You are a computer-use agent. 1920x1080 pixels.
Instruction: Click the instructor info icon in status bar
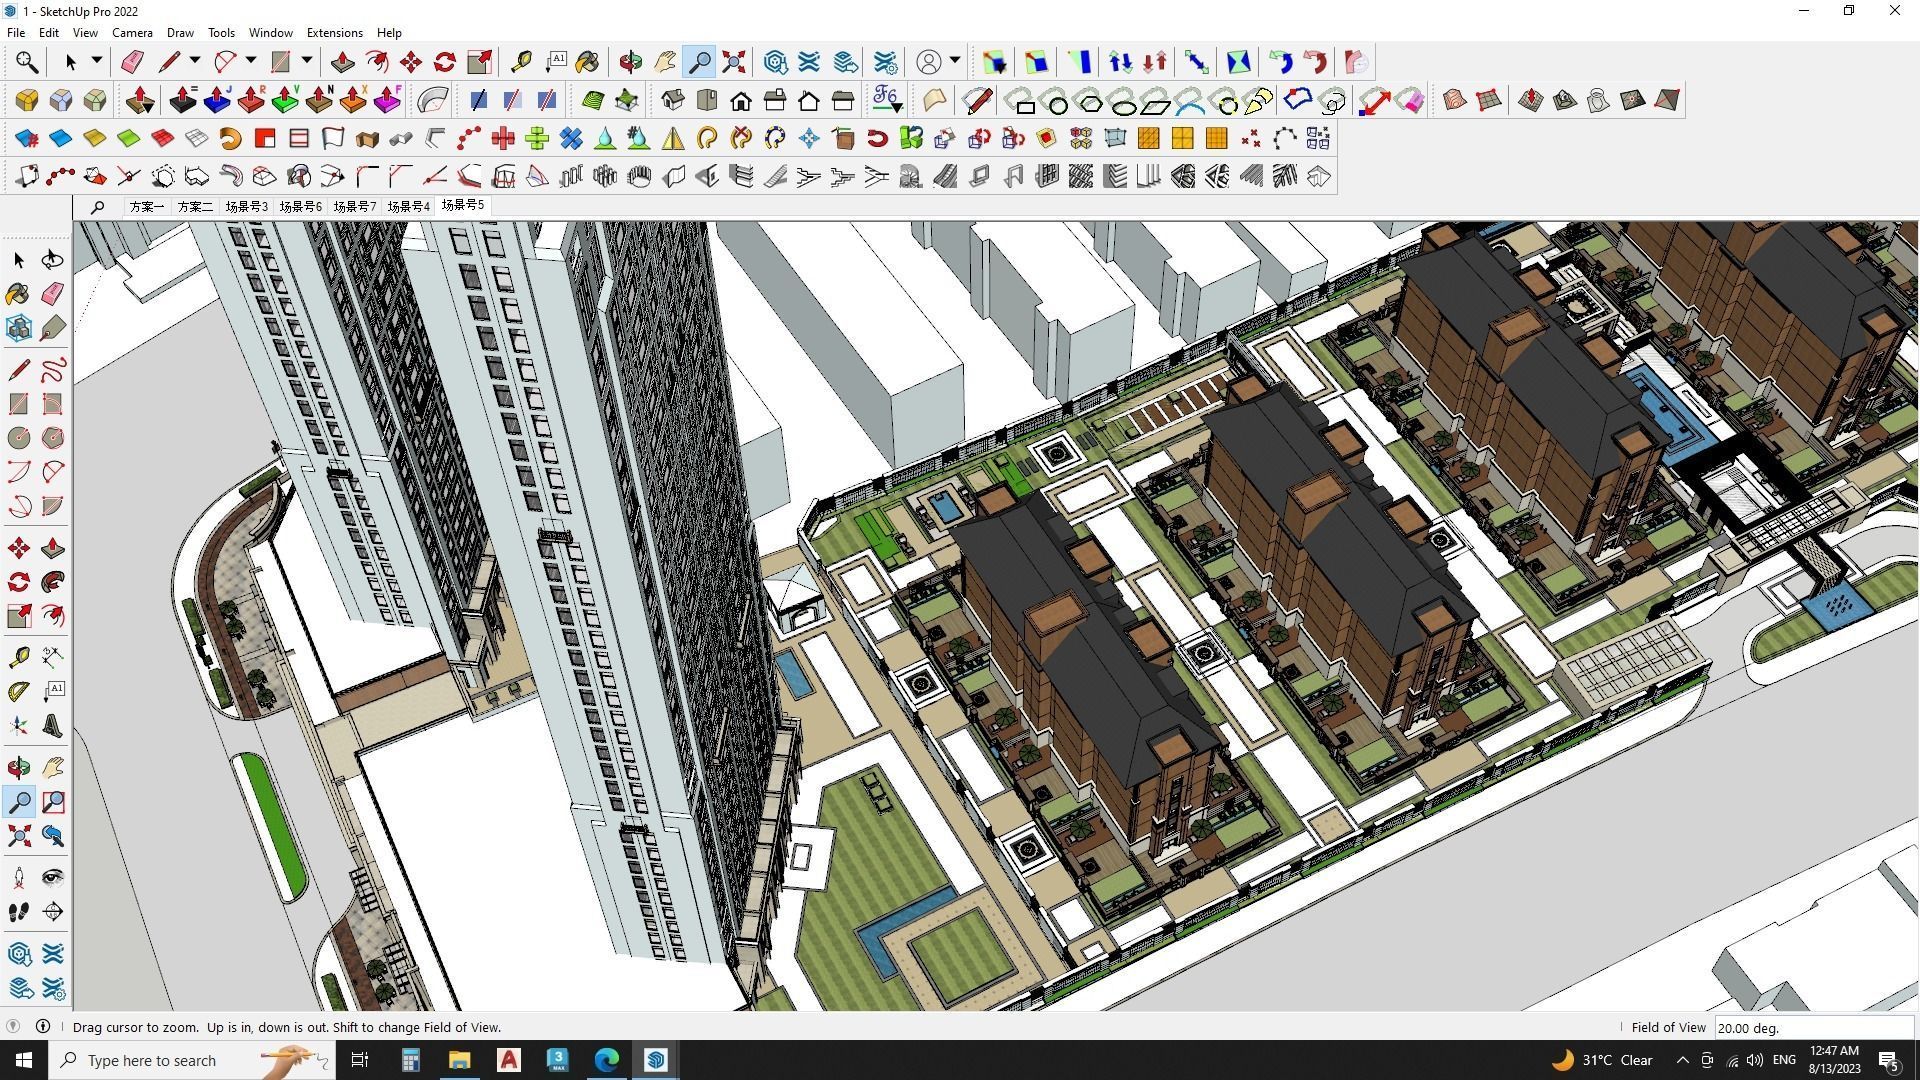[x=43, y=1026]
